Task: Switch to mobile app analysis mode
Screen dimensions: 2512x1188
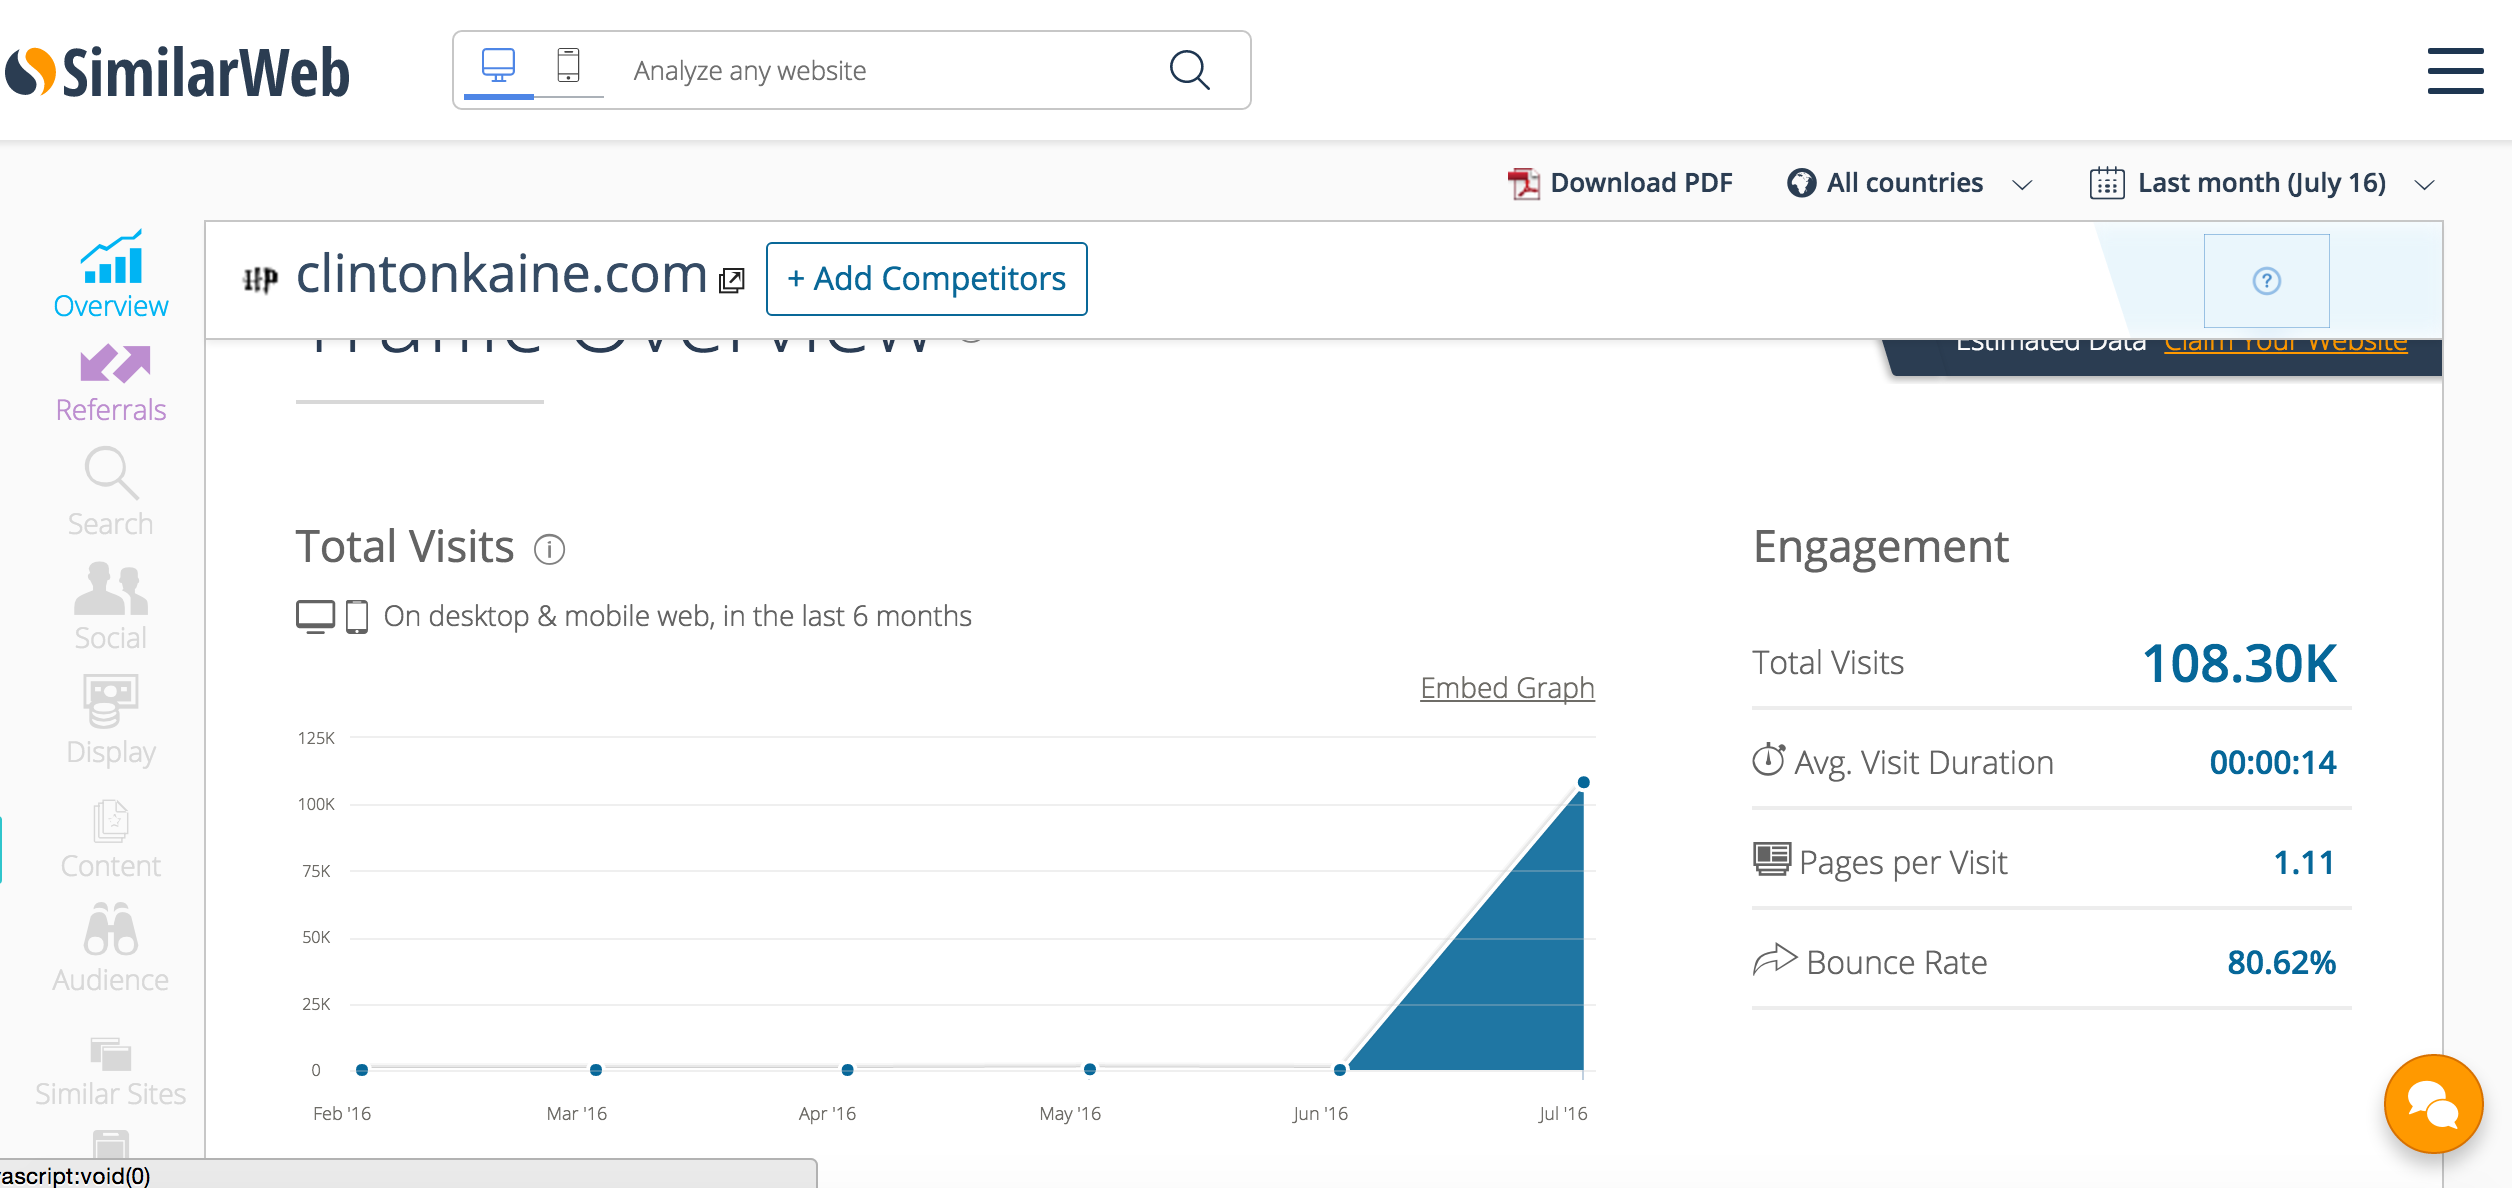Action: tap(568, 66)
